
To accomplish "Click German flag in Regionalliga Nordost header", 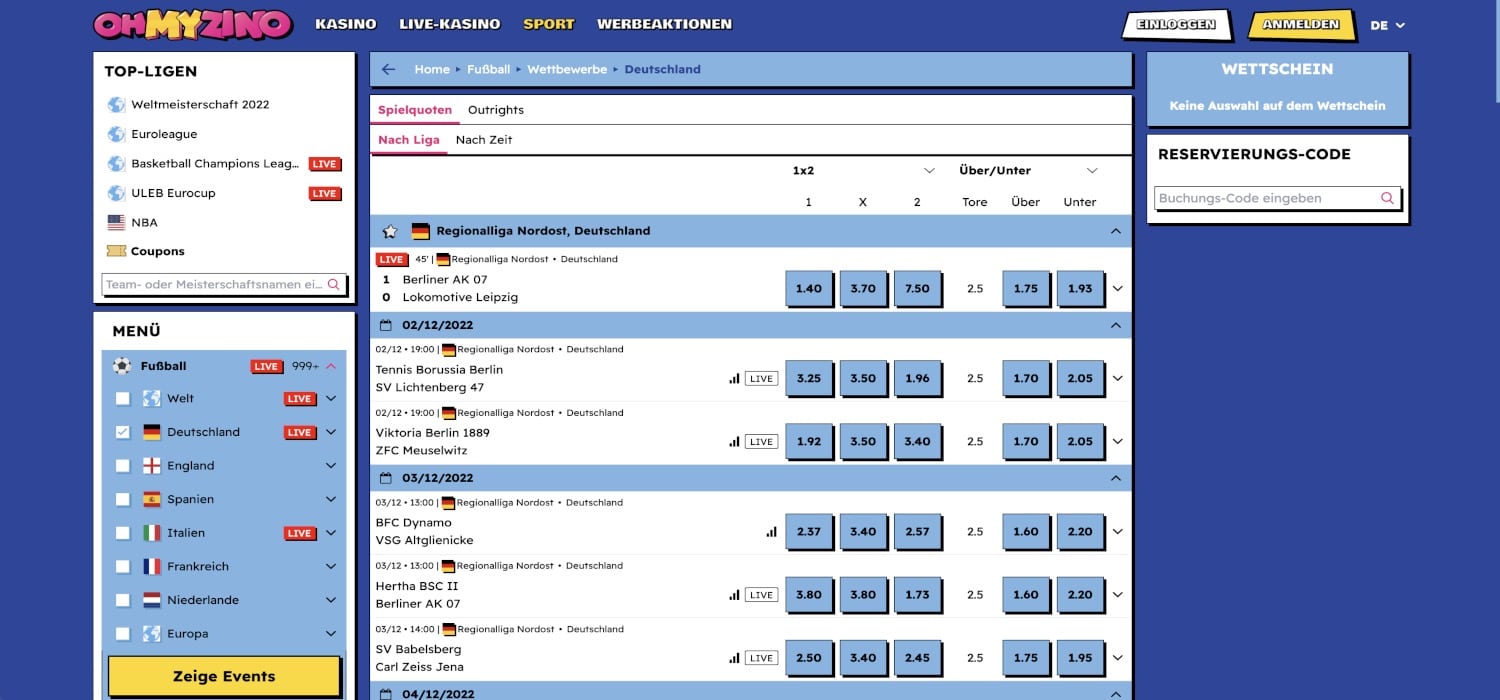I will [420, 231].
